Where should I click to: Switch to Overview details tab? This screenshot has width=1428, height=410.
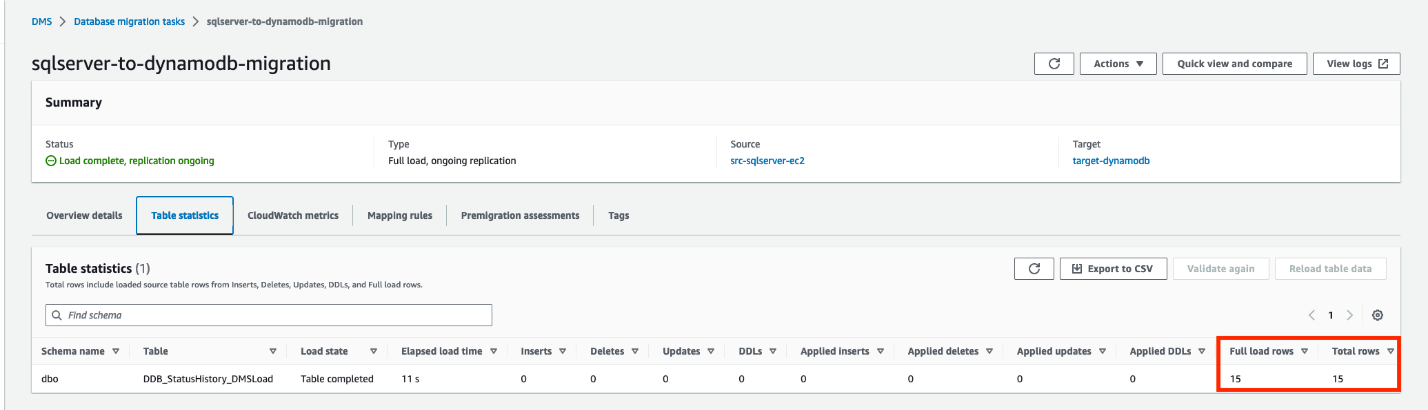click(x=85, y=215)
